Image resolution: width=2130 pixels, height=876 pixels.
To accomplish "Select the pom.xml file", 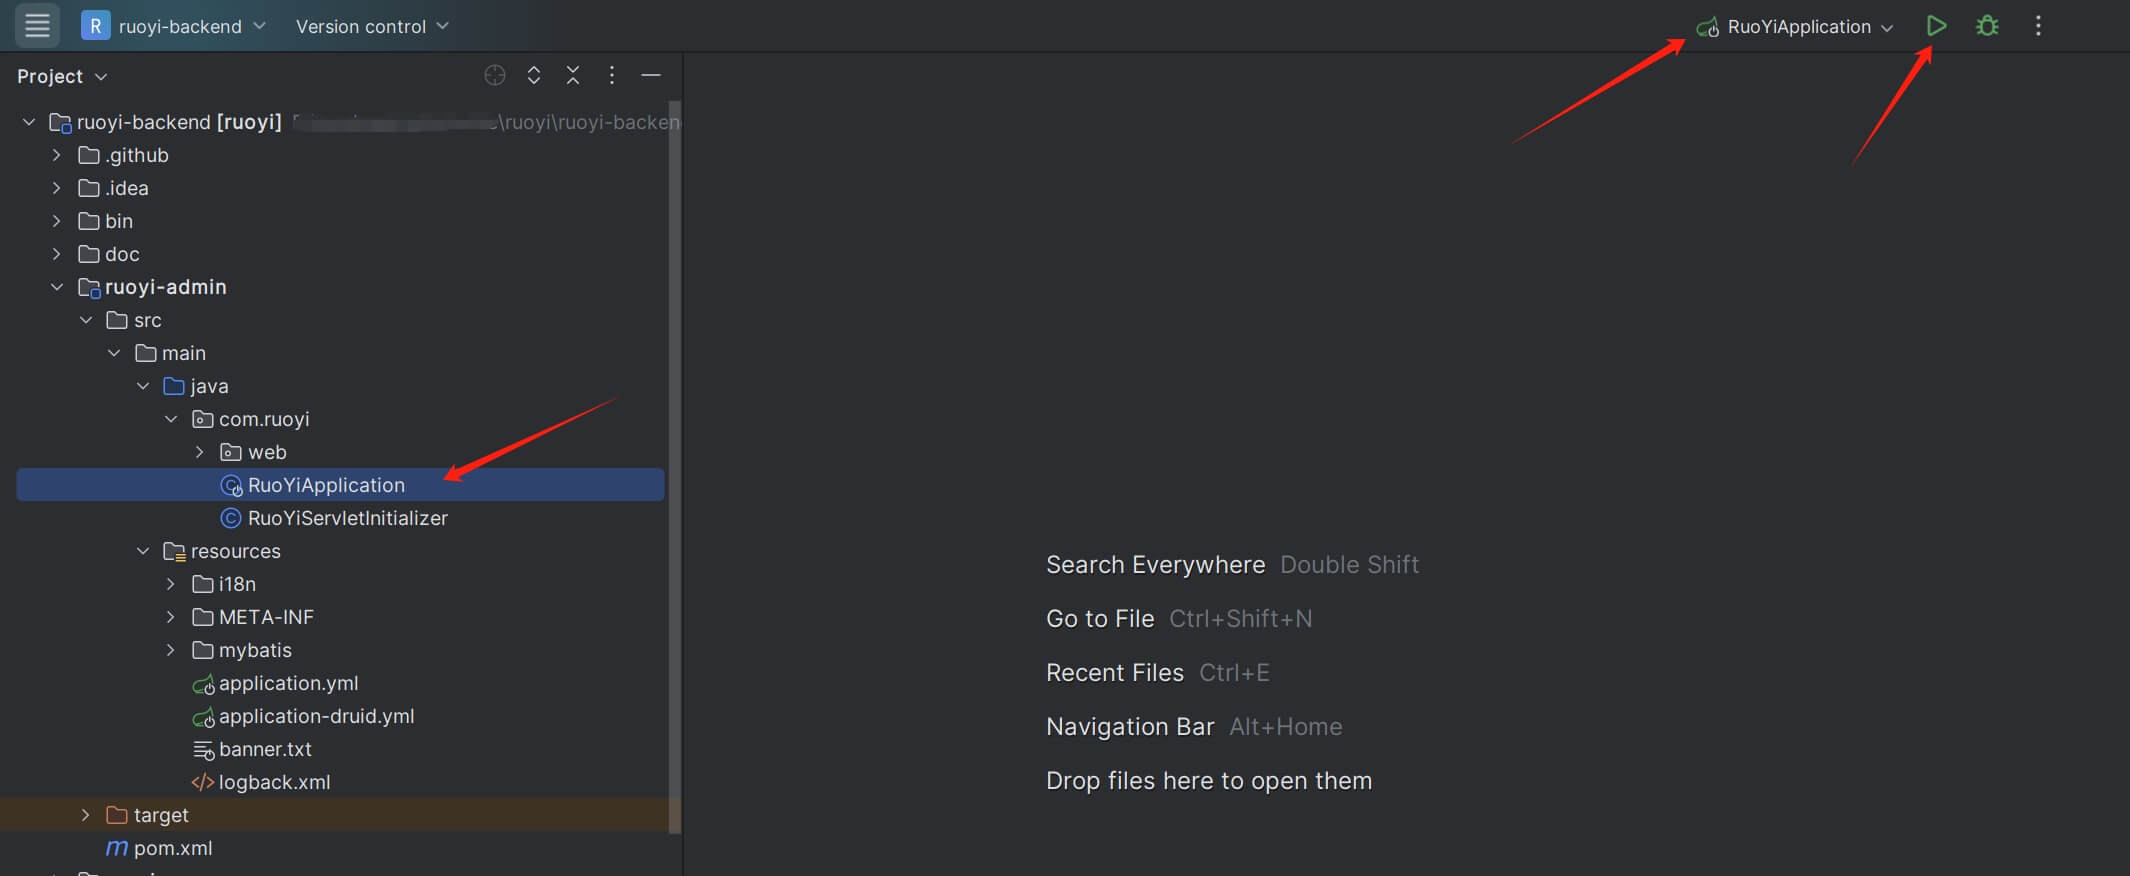I will click(x=173, y=848).
